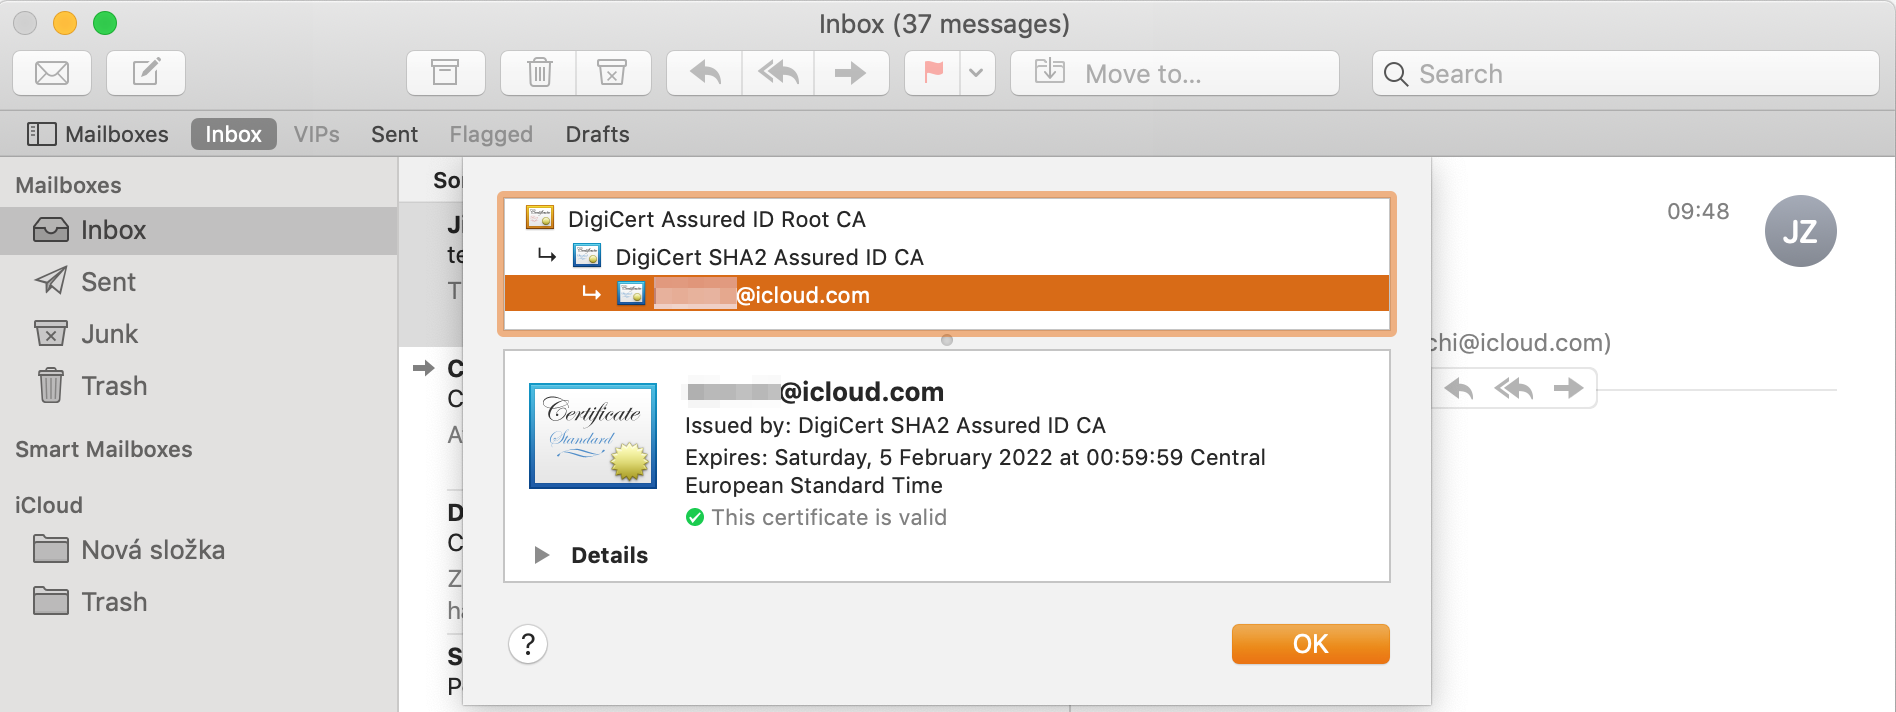Open certificate help with question mark
This screenshot has height=712, width=1896.
[528, 644]
